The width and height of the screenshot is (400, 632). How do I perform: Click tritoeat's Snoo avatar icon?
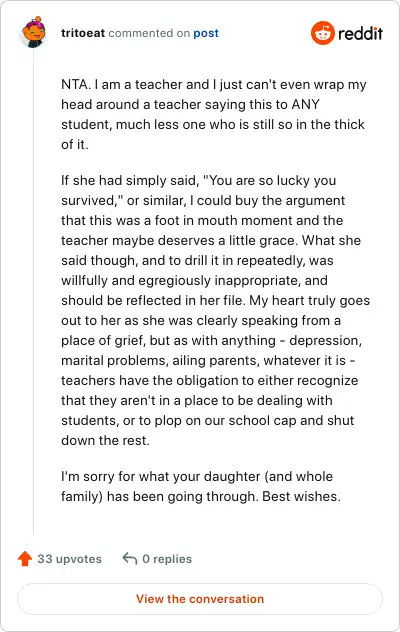tap(33, 32)
